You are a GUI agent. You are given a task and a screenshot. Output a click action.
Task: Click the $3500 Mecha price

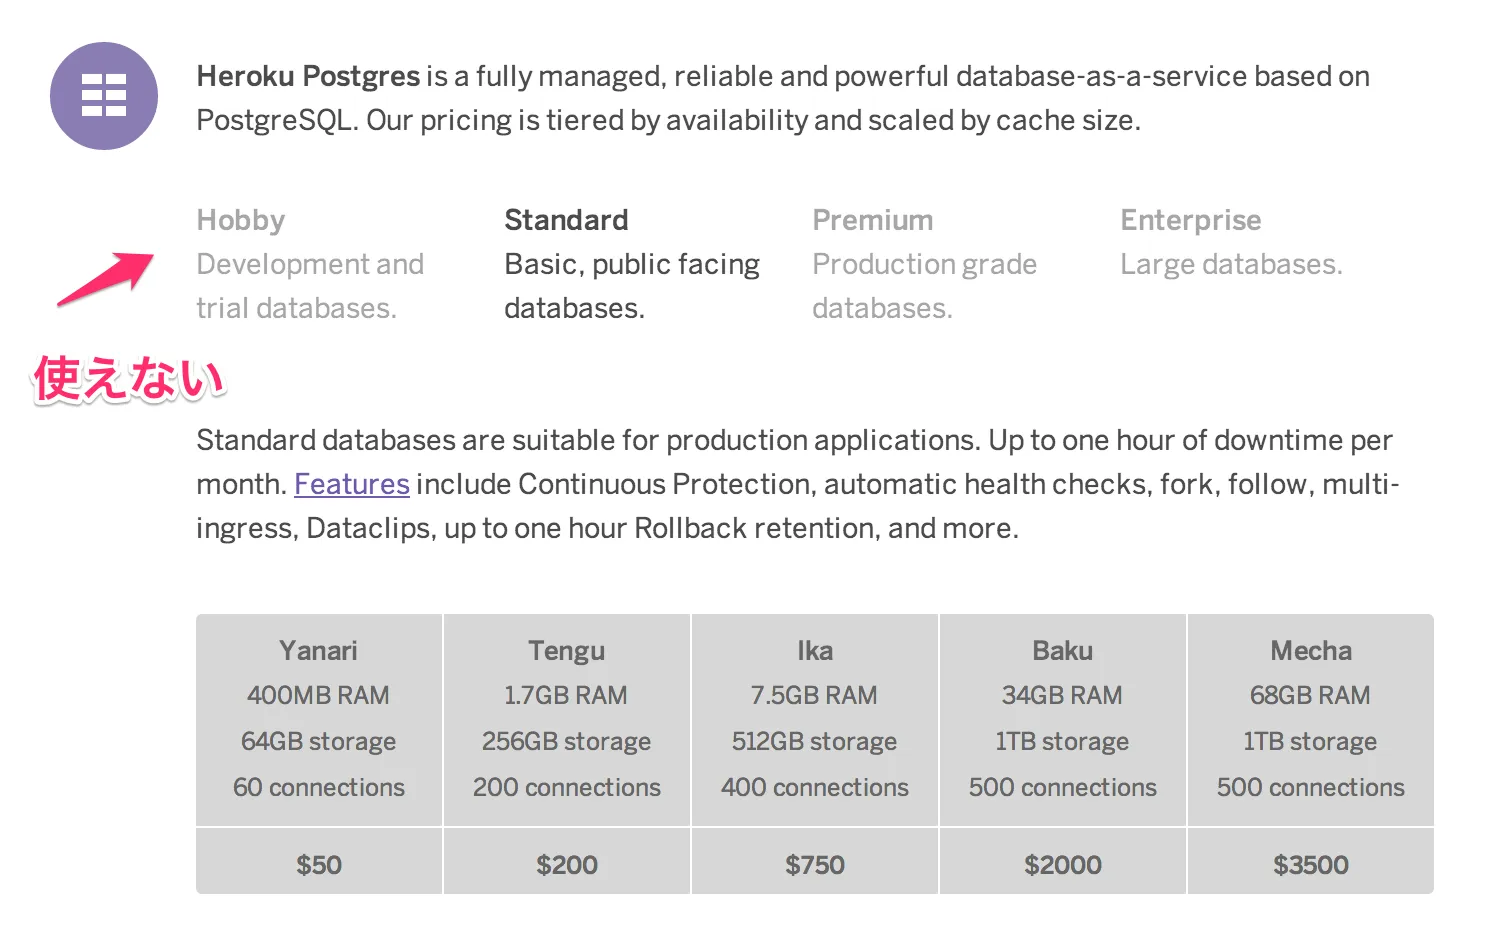point(1310,862)
